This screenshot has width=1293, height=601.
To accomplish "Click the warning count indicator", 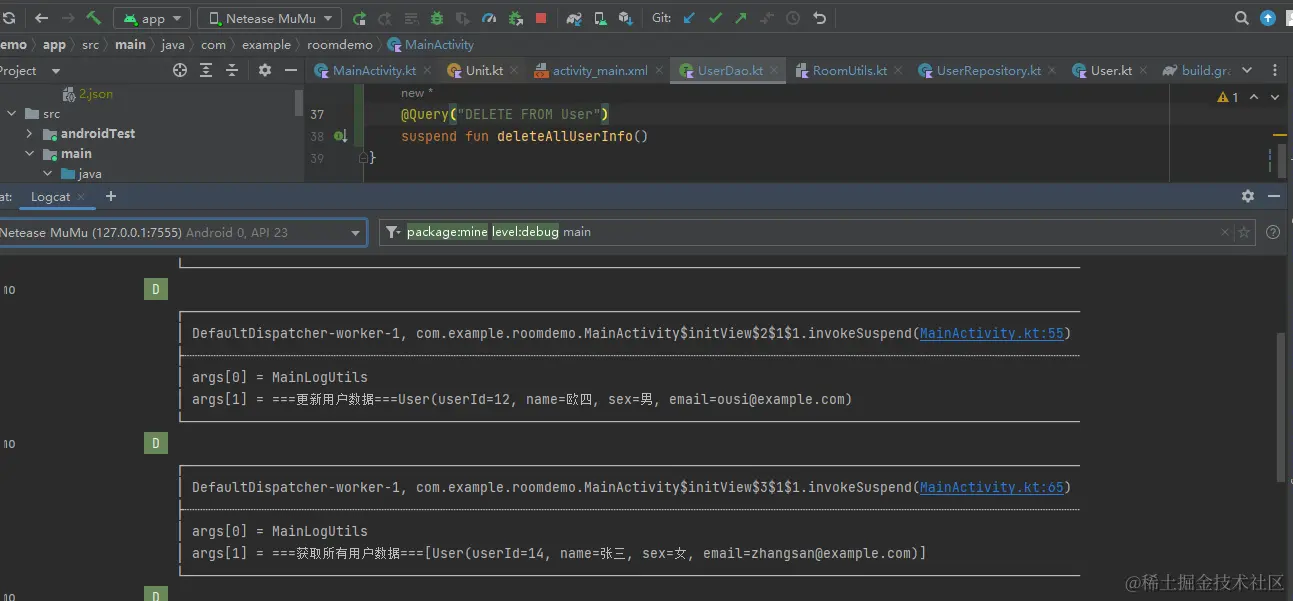I will tap(1227, 97).
